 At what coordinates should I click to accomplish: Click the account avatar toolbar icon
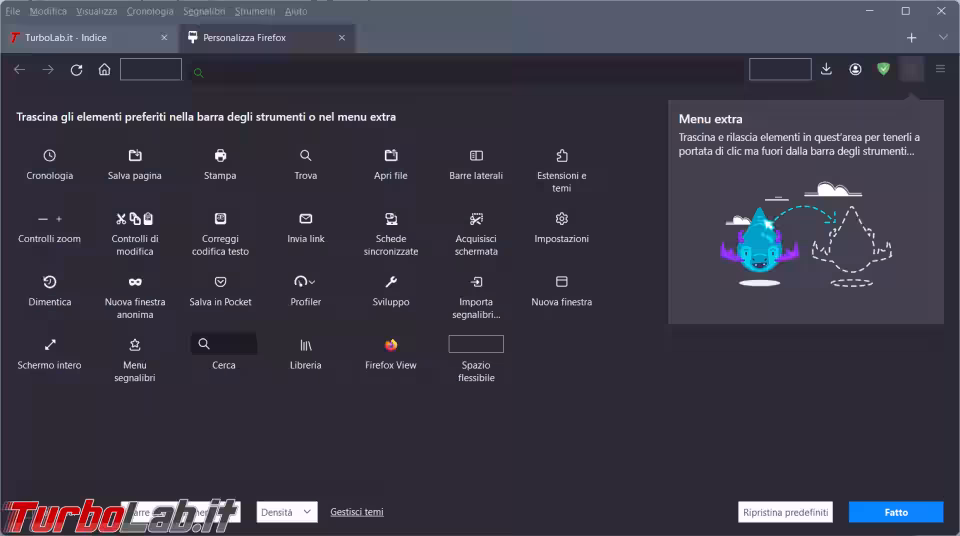tap(855, 69)
